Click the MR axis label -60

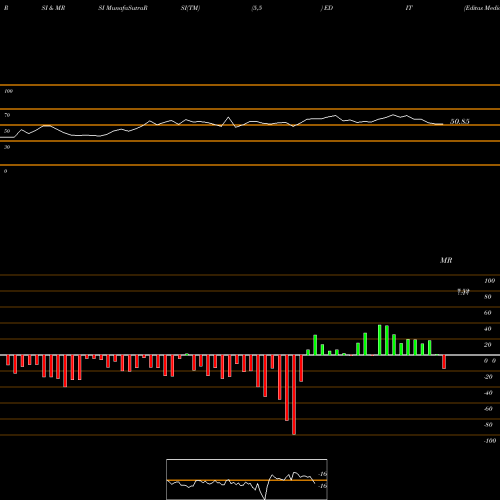point(488,409)
